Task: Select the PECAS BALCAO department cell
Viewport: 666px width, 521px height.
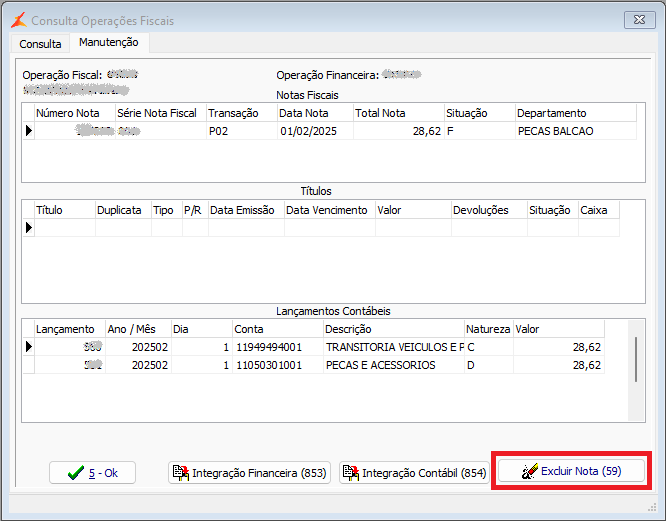Action: point(576,131)
